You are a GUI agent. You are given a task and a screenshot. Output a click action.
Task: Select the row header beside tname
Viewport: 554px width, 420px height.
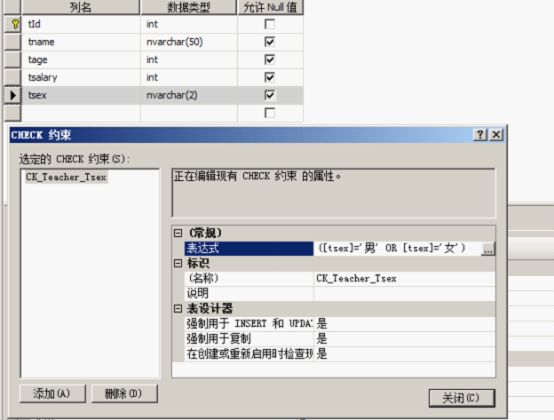pyautogui.click(x=12, y=42)
